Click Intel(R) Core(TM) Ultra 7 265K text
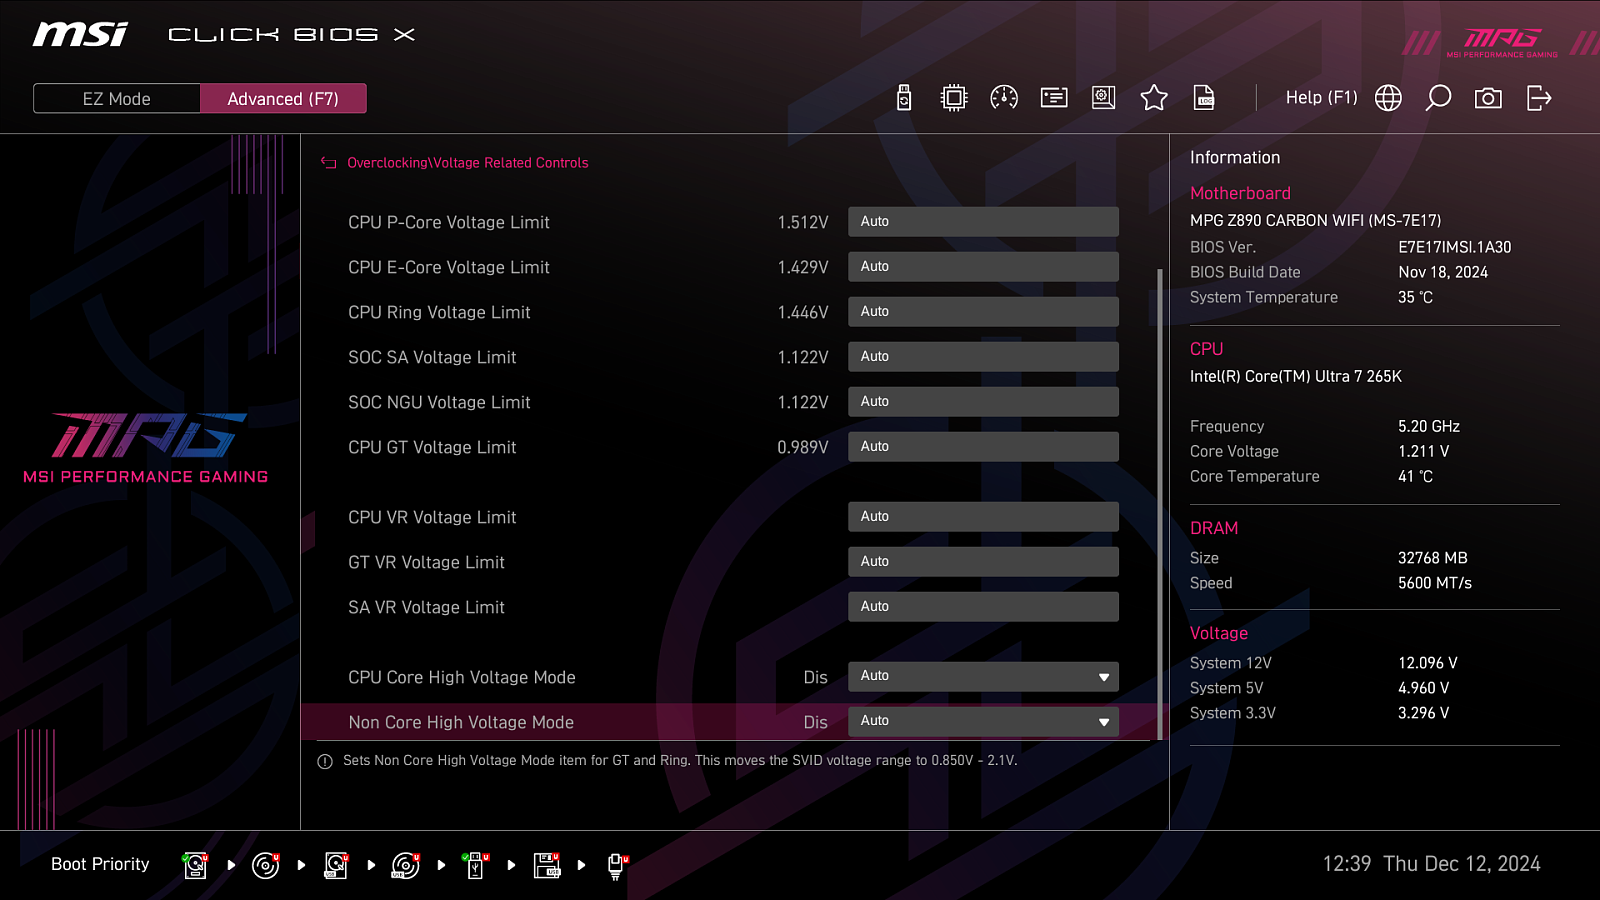Image resolution: width=1600 pixels, height=900 pixels. (1295, 376)
